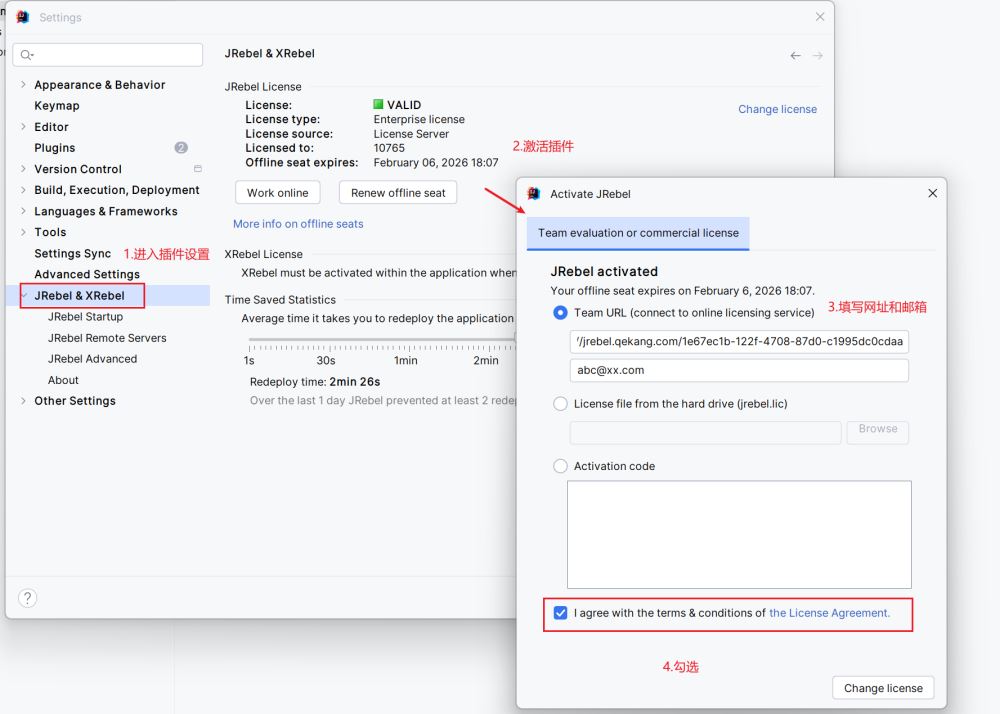Image resolution: width=1000 pixels, height=714 pixels.
Task: Click the VALID license status text
Action: (404, 105)
